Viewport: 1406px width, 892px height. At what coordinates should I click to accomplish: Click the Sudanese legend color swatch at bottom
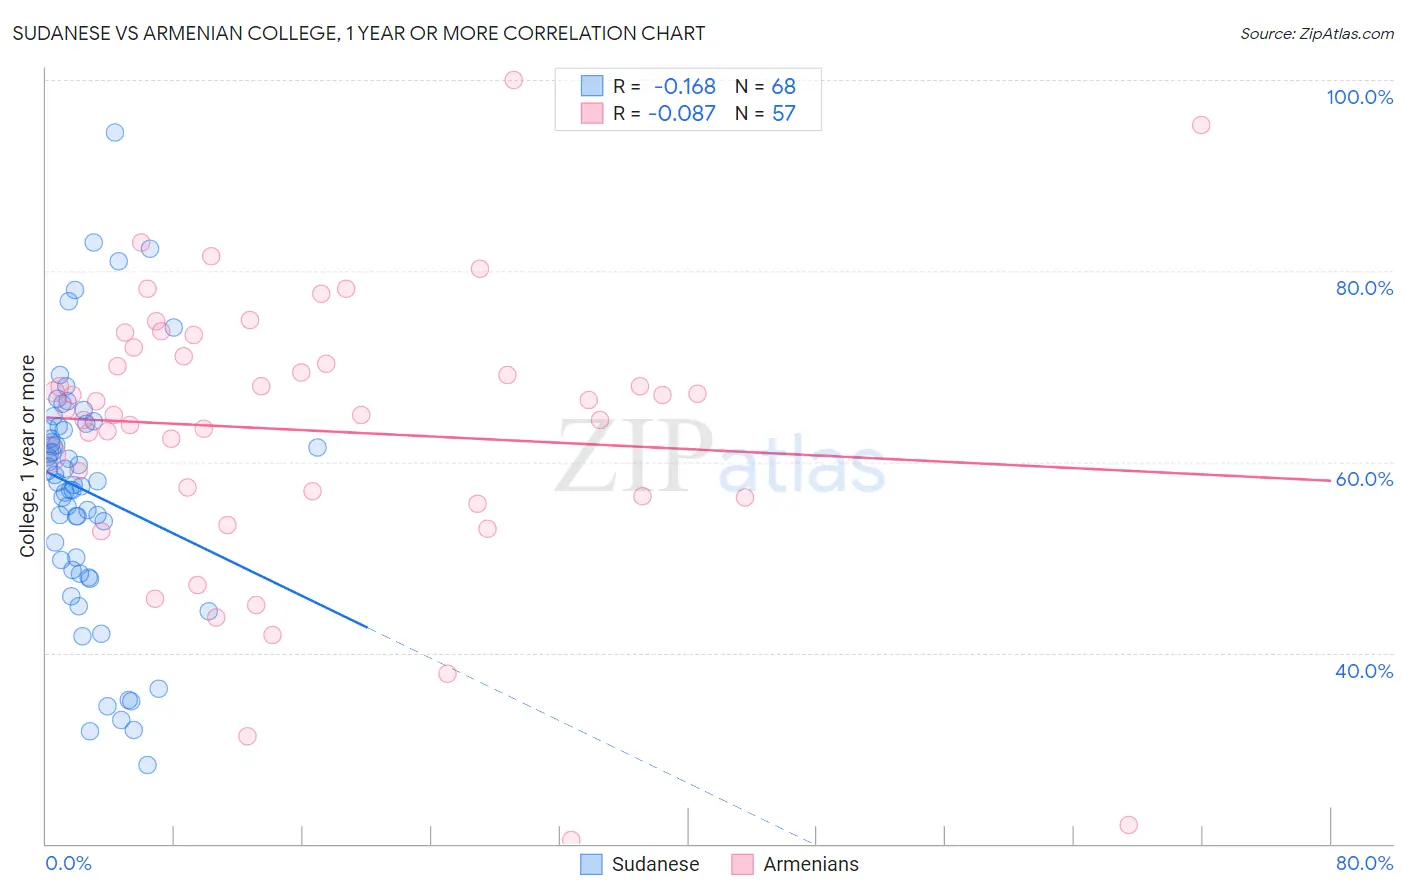(591, 864)
